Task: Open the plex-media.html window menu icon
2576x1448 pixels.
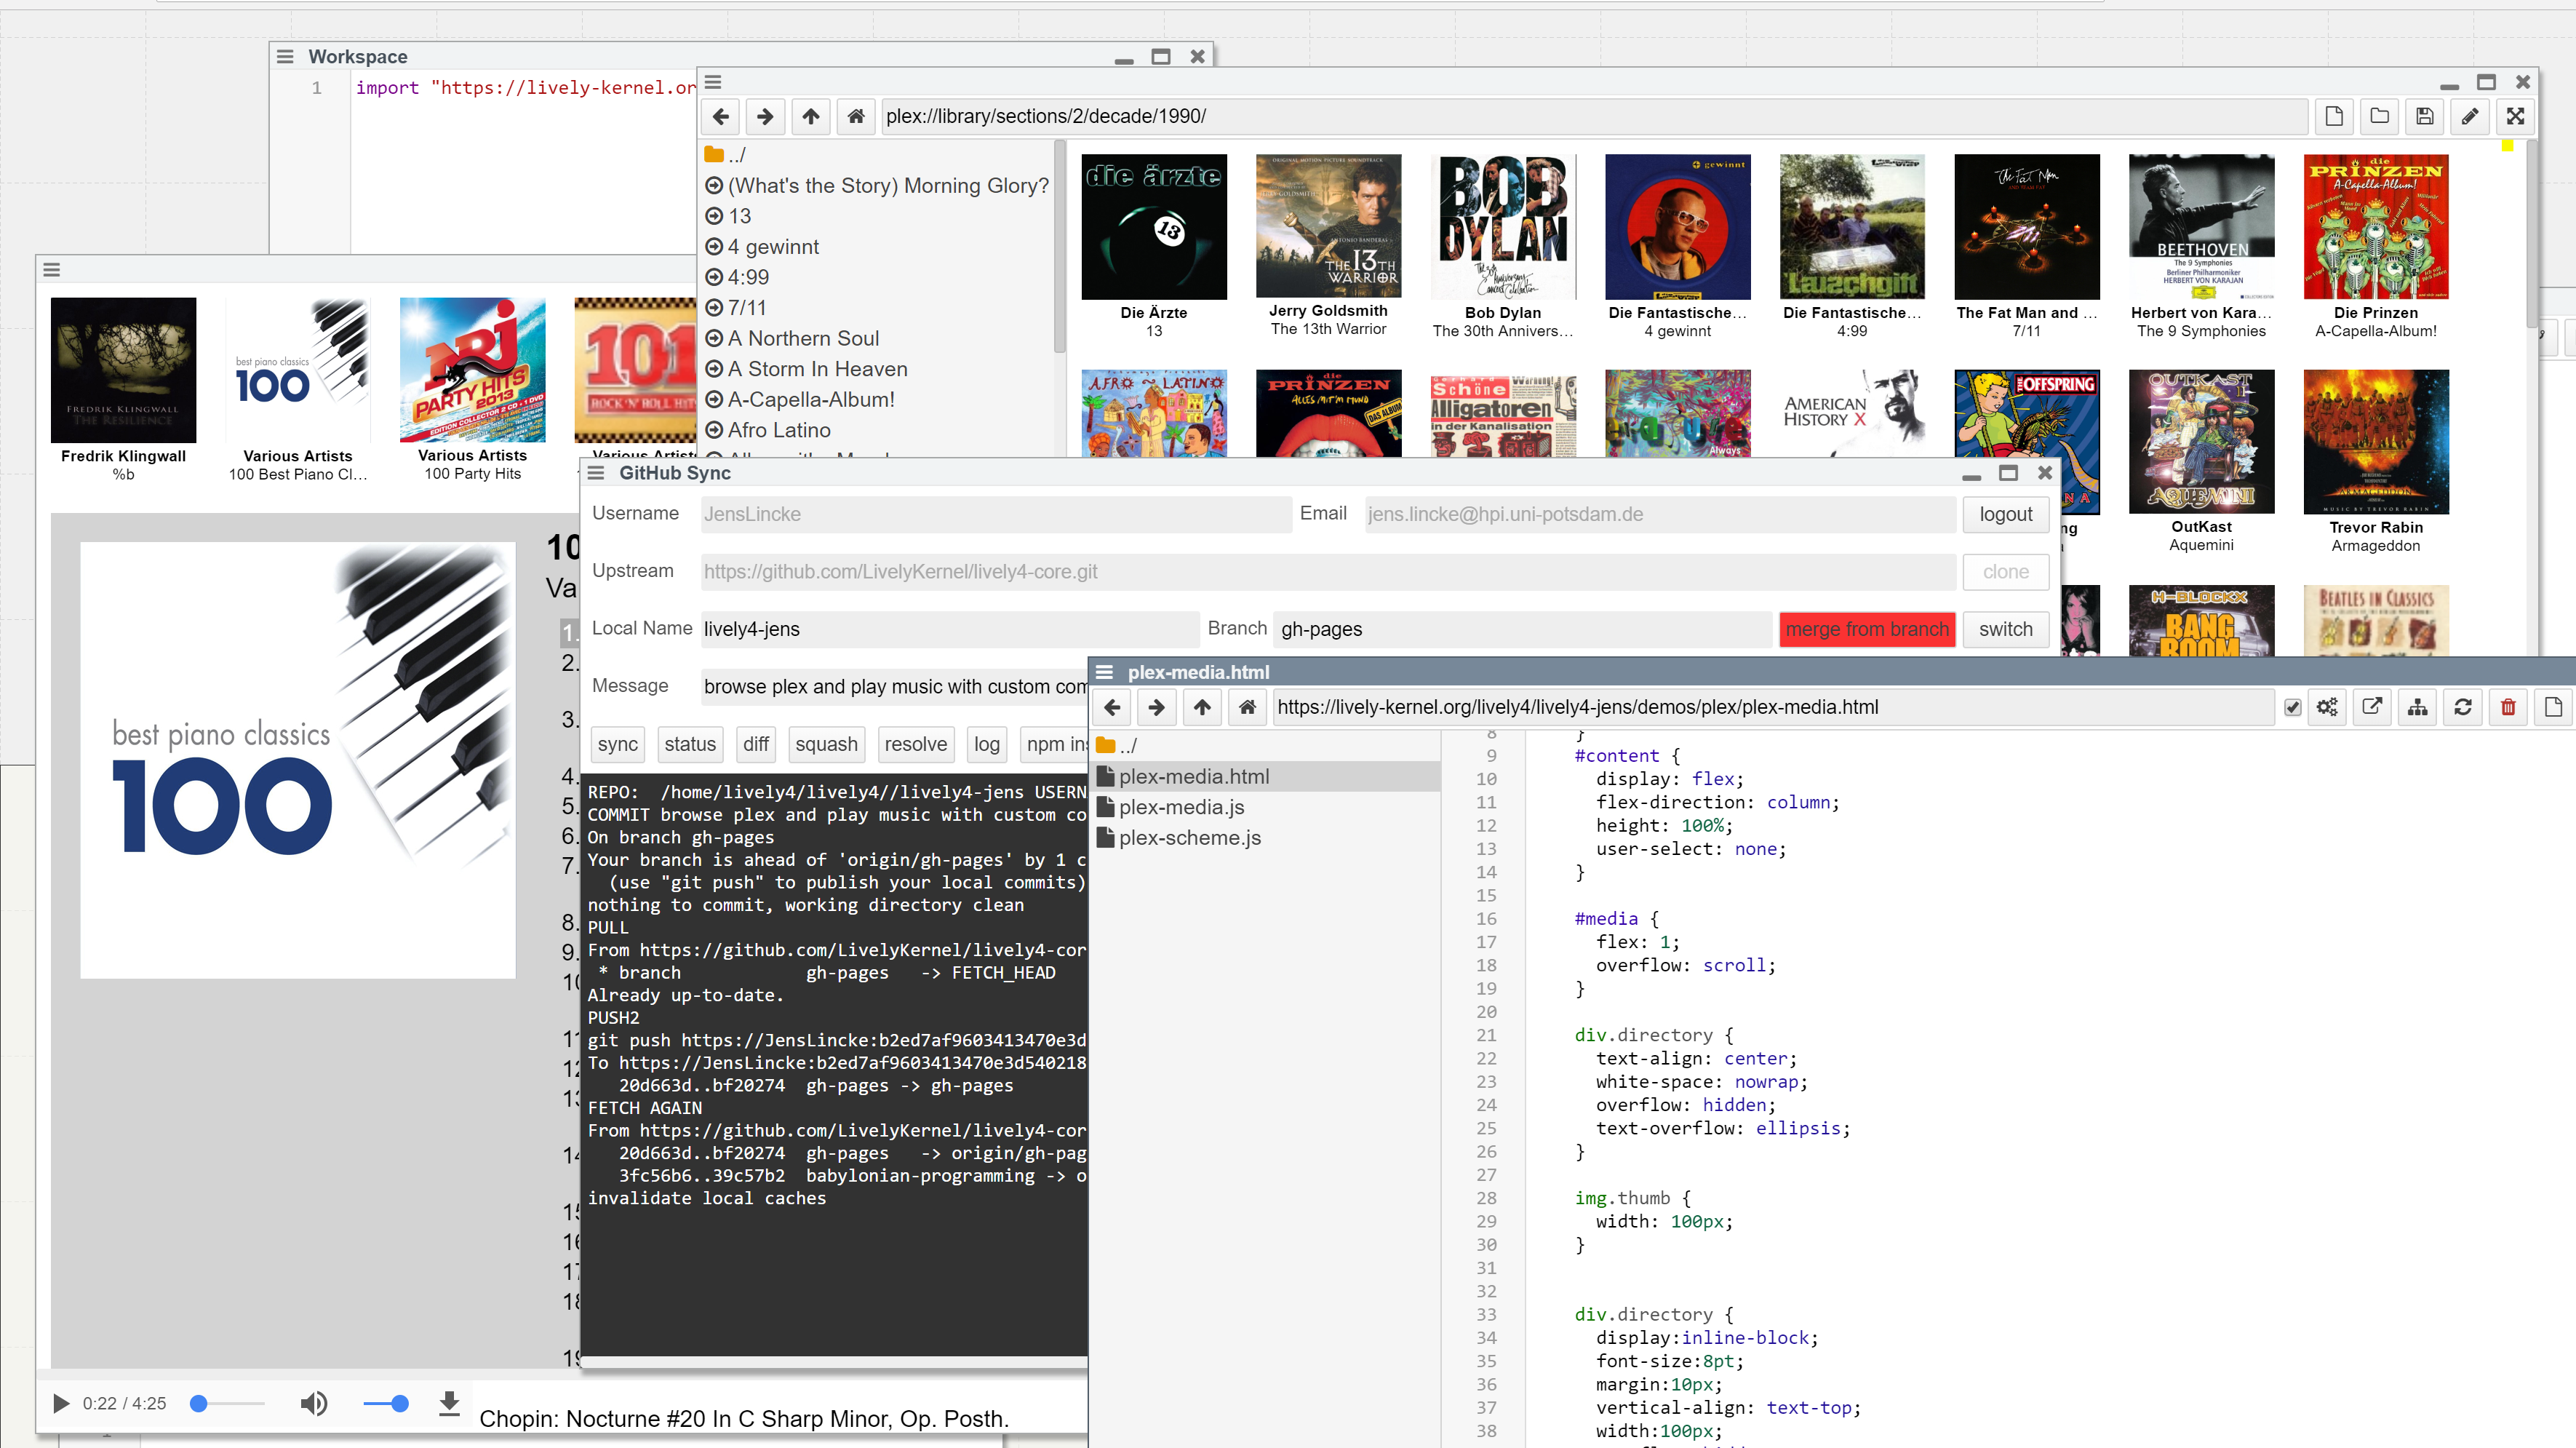Action: [x=1104, y=672]
